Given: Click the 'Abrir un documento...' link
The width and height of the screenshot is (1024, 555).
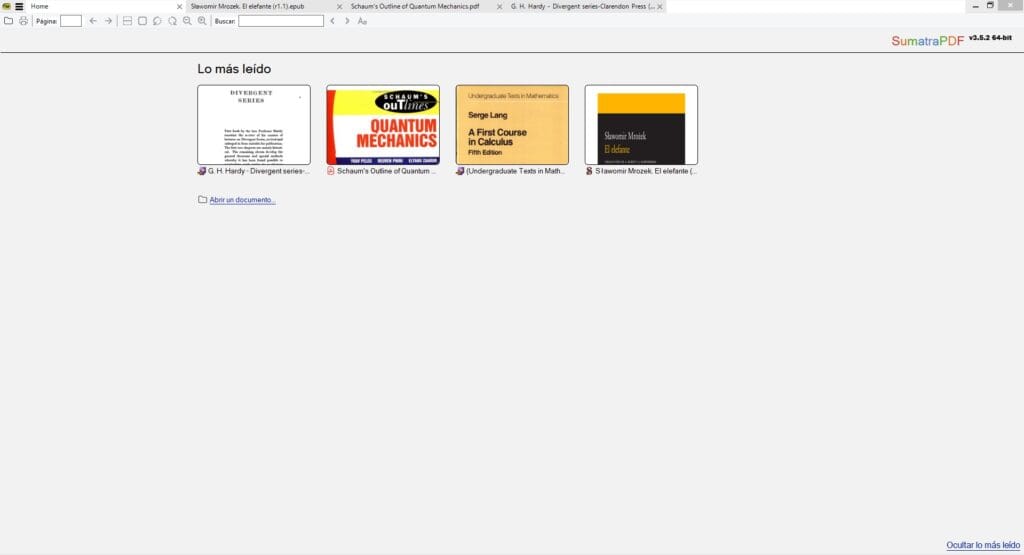Looking at the screenshot, I should click(242, 200).
